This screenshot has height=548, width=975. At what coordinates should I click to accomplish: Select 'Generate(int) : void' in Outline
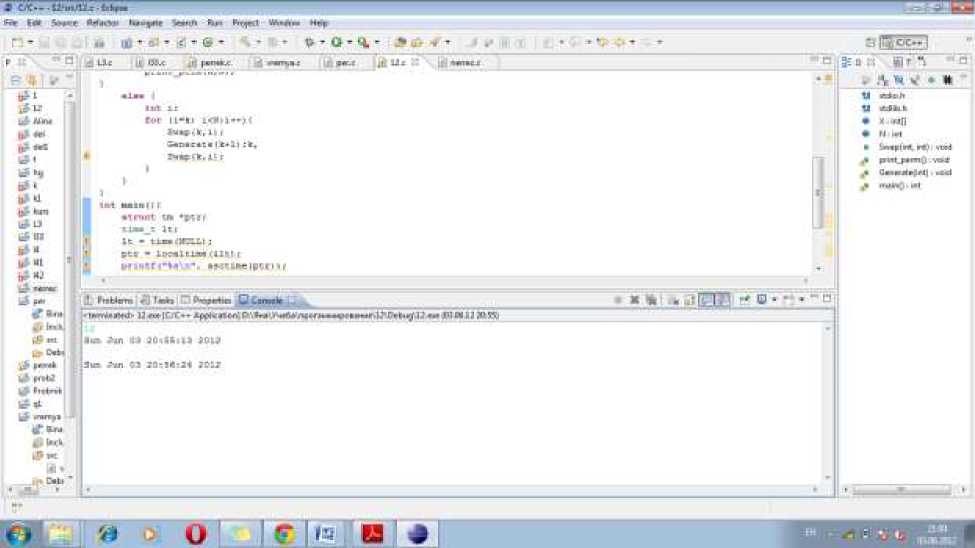tap(907, 173)
